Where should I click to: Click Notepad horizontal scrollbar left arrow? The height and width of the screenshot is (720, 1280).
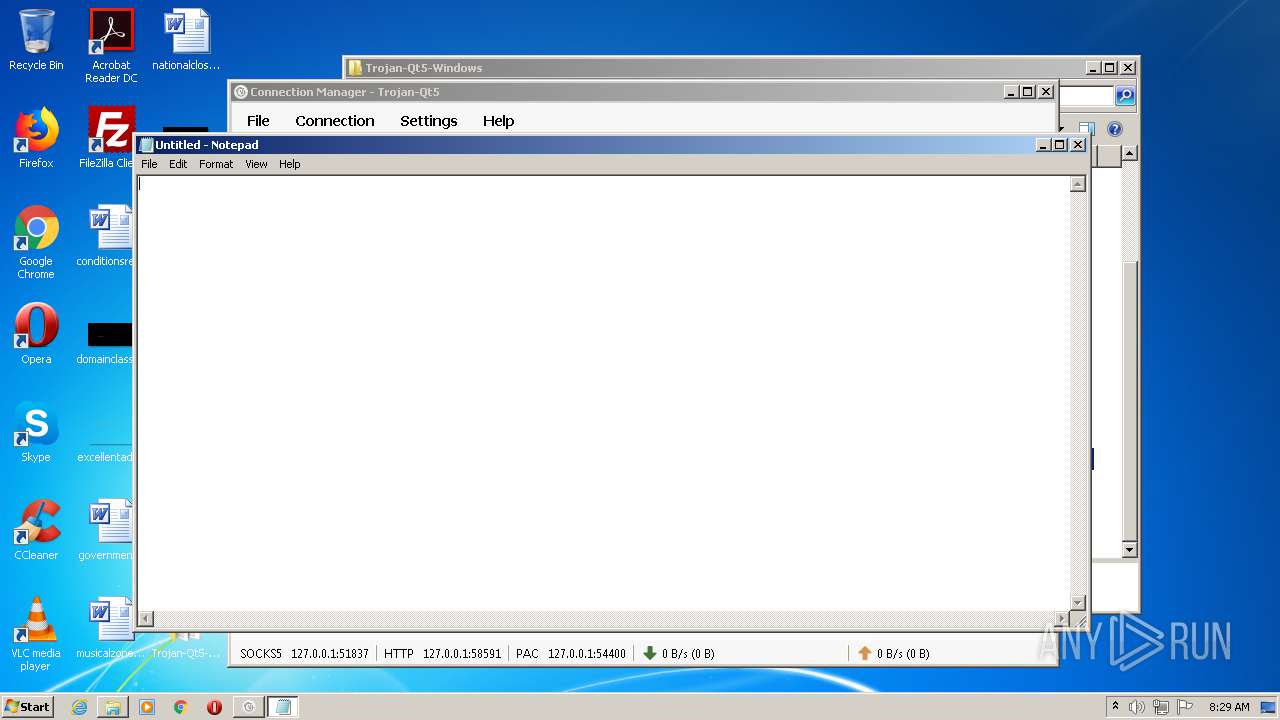(145, 619)
